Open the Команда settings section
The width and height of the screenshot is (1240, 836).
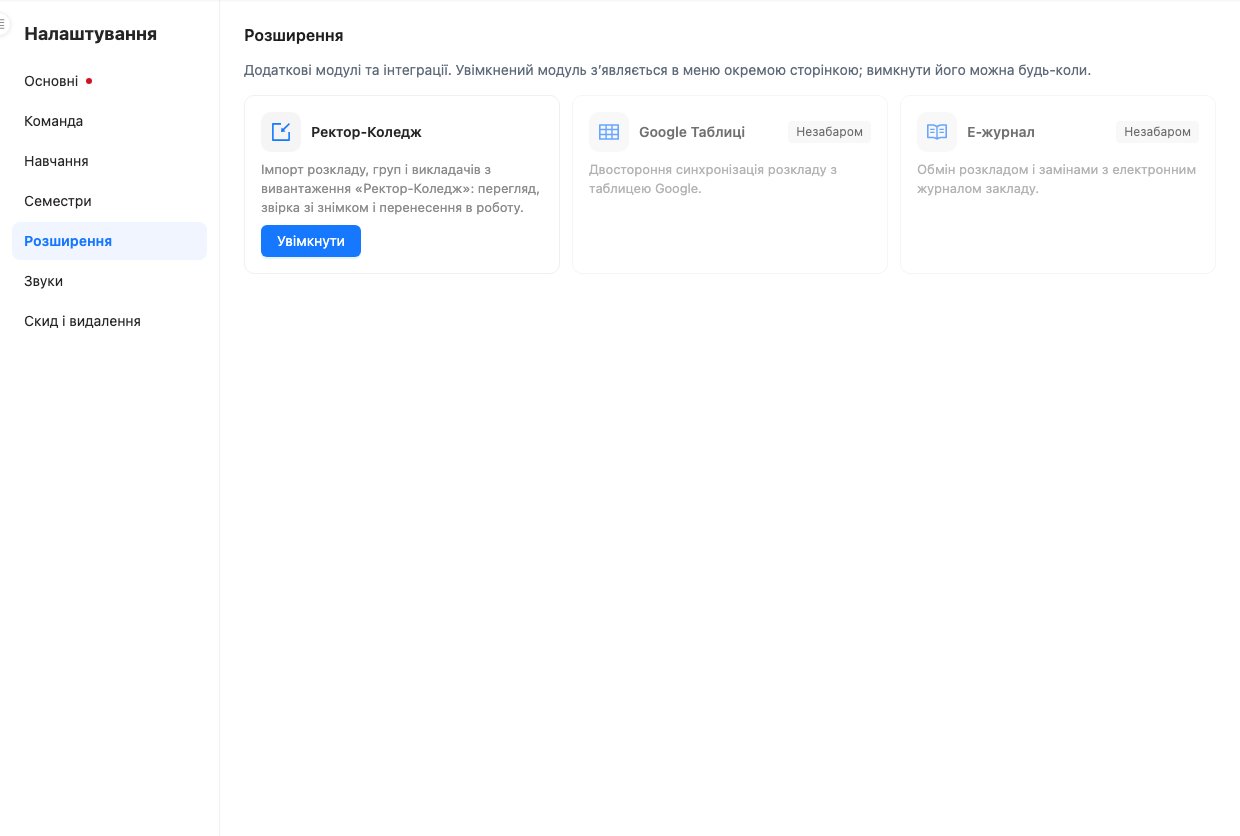click(x=110, y=121)
